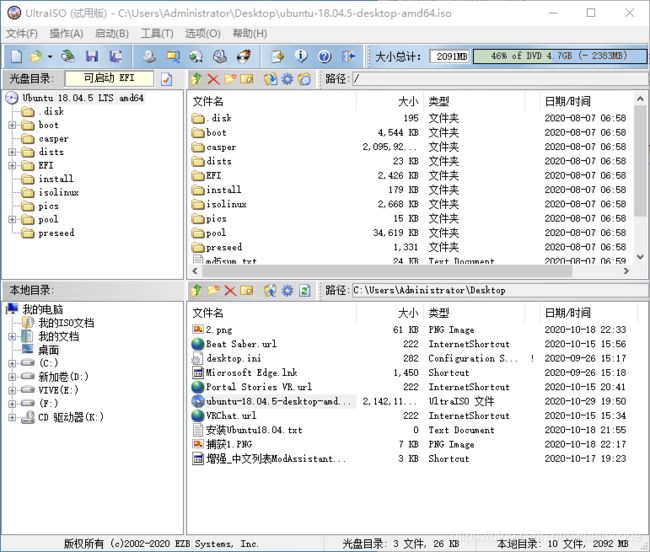Click the Exit door icon
This screenshot has width=650, height=552.
tap(349, 56)
